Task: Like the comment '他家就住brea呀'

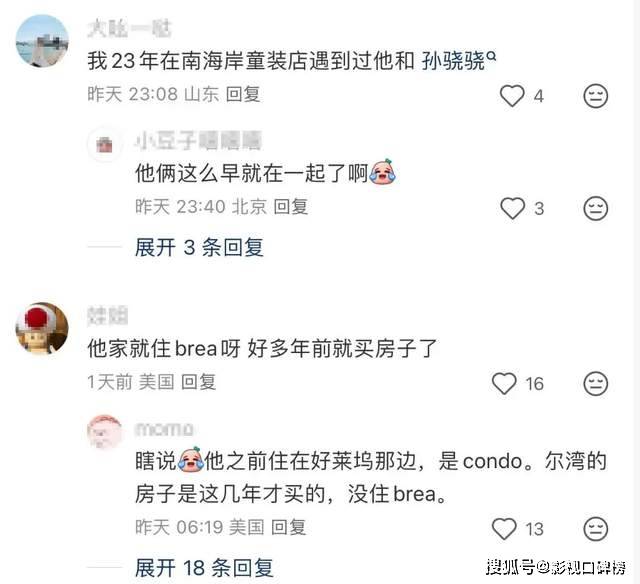Action: [504, 384]
